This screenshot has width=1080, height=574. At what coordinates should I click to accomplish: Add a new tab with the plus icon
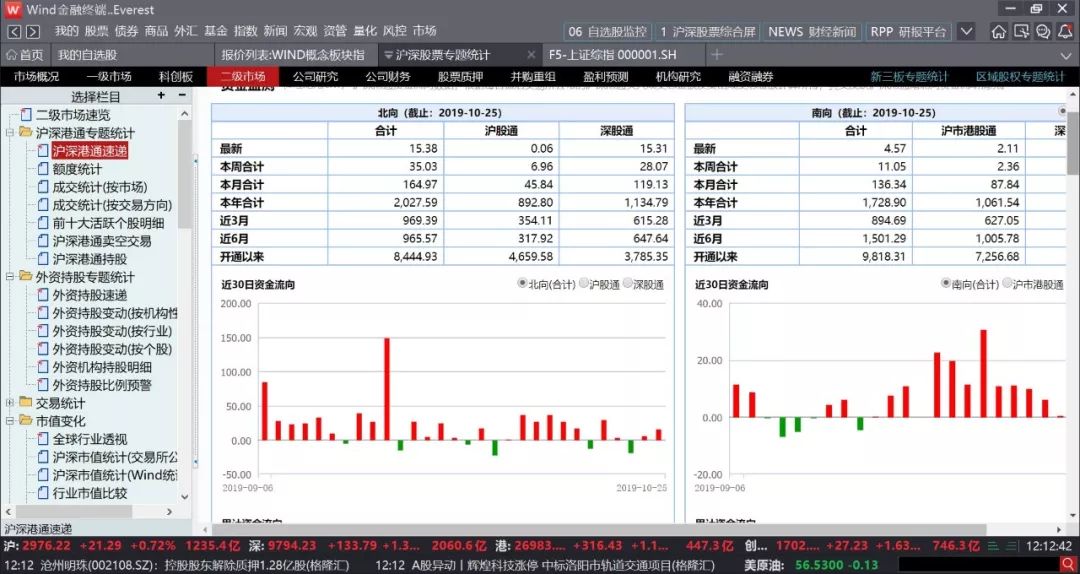(716, 54)
